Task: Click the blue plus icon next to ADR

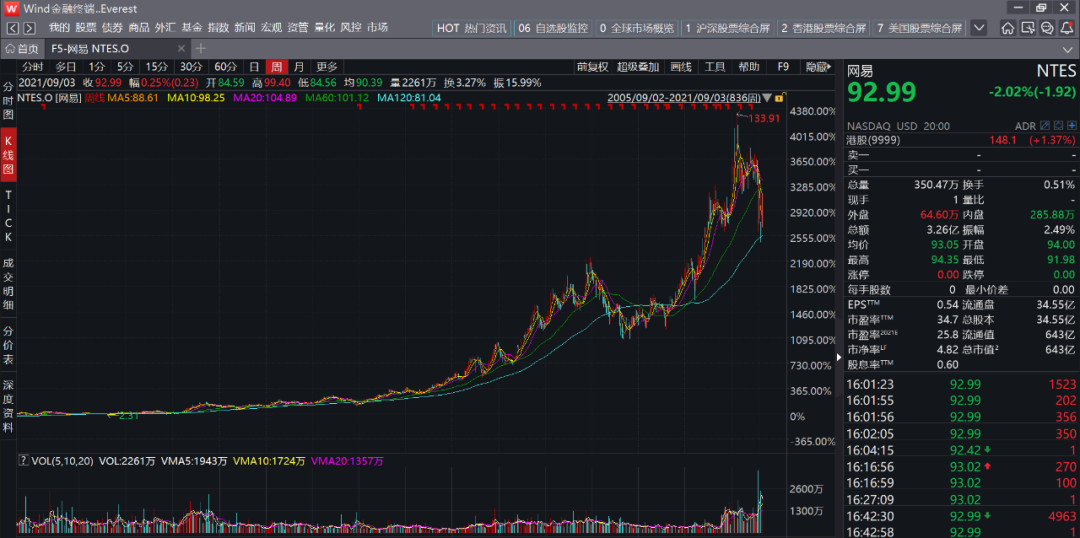Action: tap(1074, 126)
